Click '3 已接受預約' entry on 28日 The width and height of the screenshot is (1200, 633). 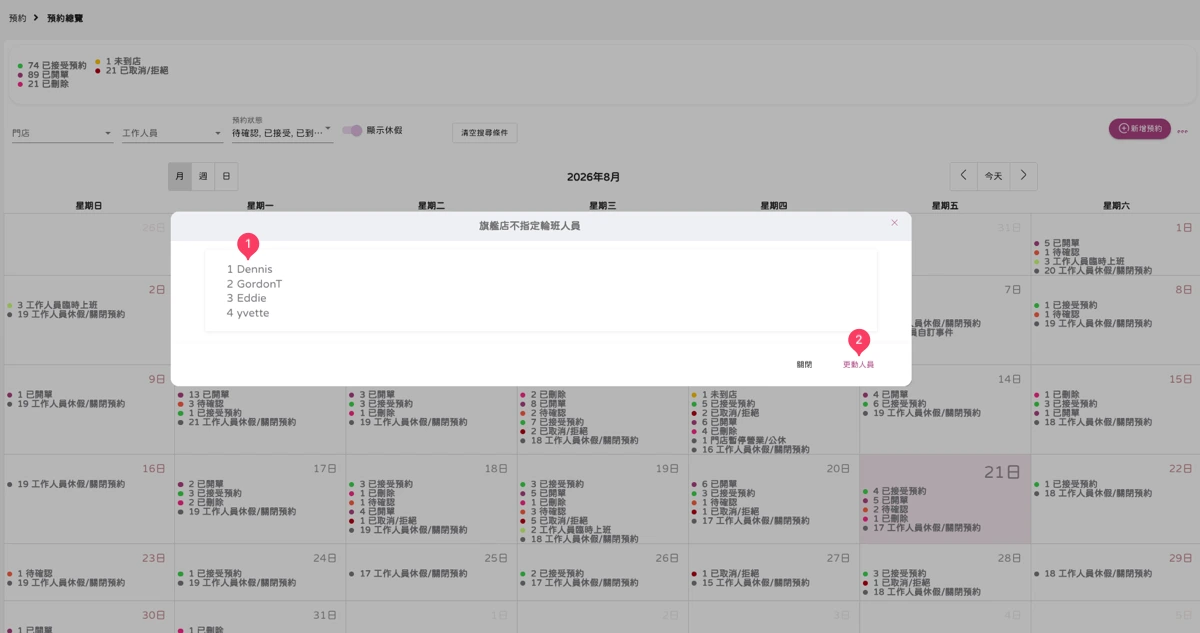898,574
